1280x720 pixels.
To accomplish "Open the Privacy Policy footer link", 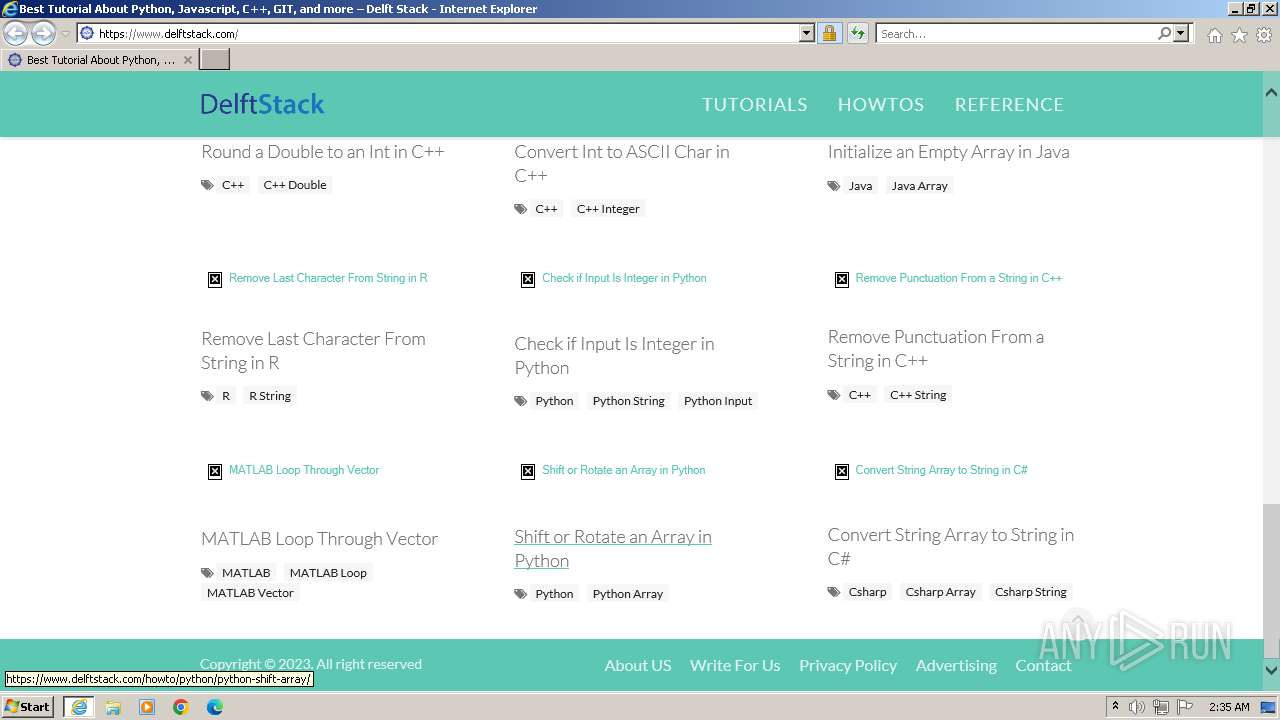I will point(848,665).
